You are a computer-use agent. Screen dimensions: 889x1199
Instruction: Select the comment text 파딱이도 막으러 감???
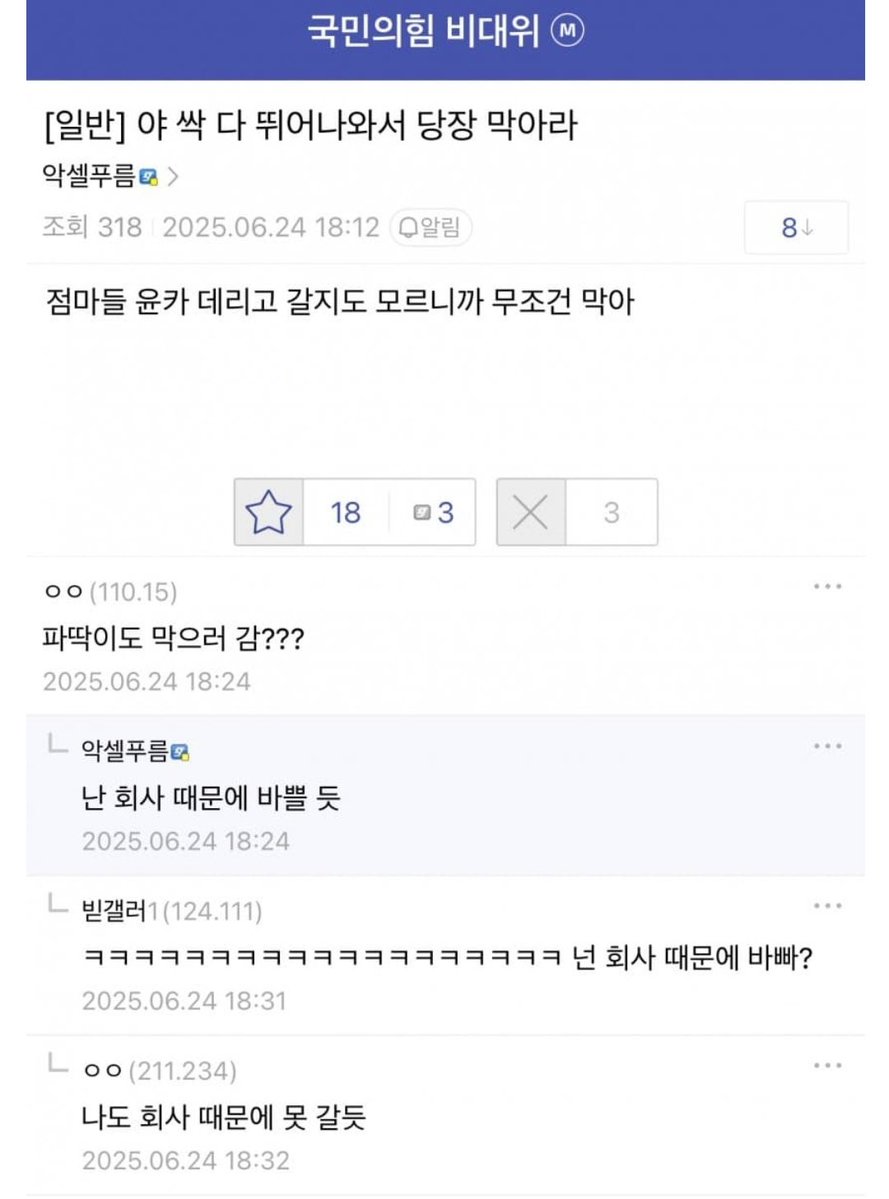174,638
